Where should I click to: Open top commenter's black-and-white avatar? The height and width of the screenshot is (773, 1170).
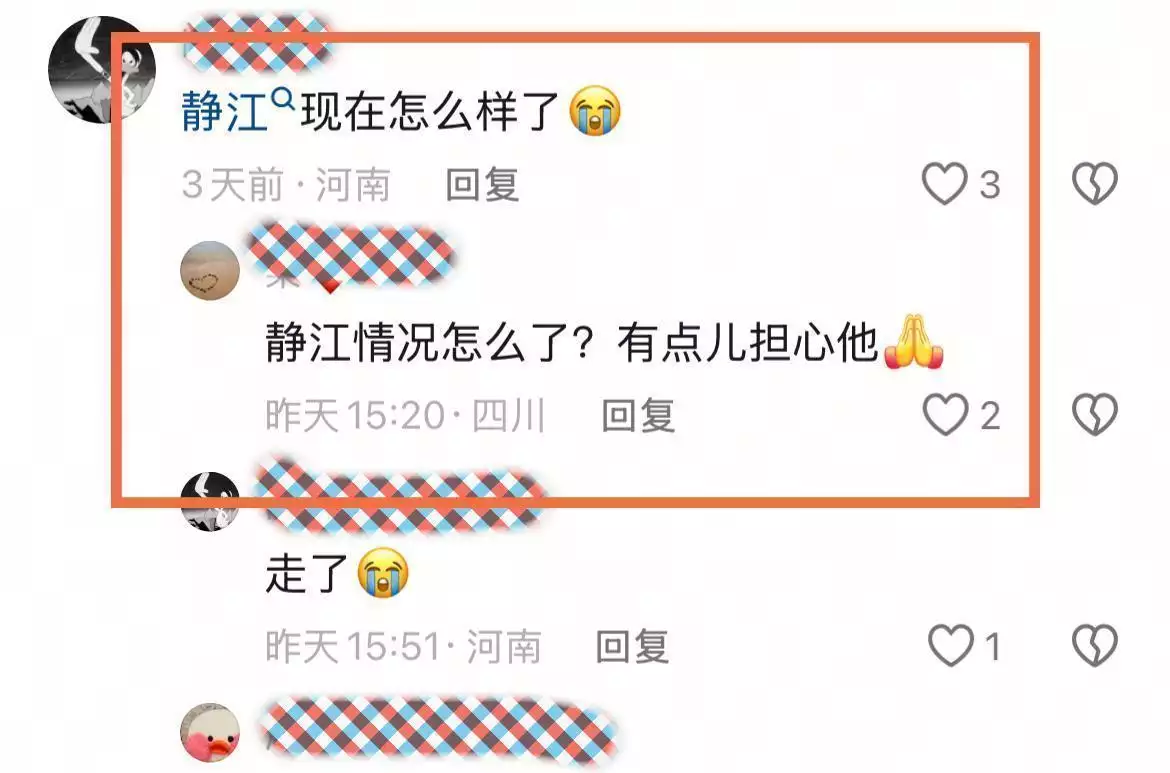pyautogui.click(x=101, y=69)
